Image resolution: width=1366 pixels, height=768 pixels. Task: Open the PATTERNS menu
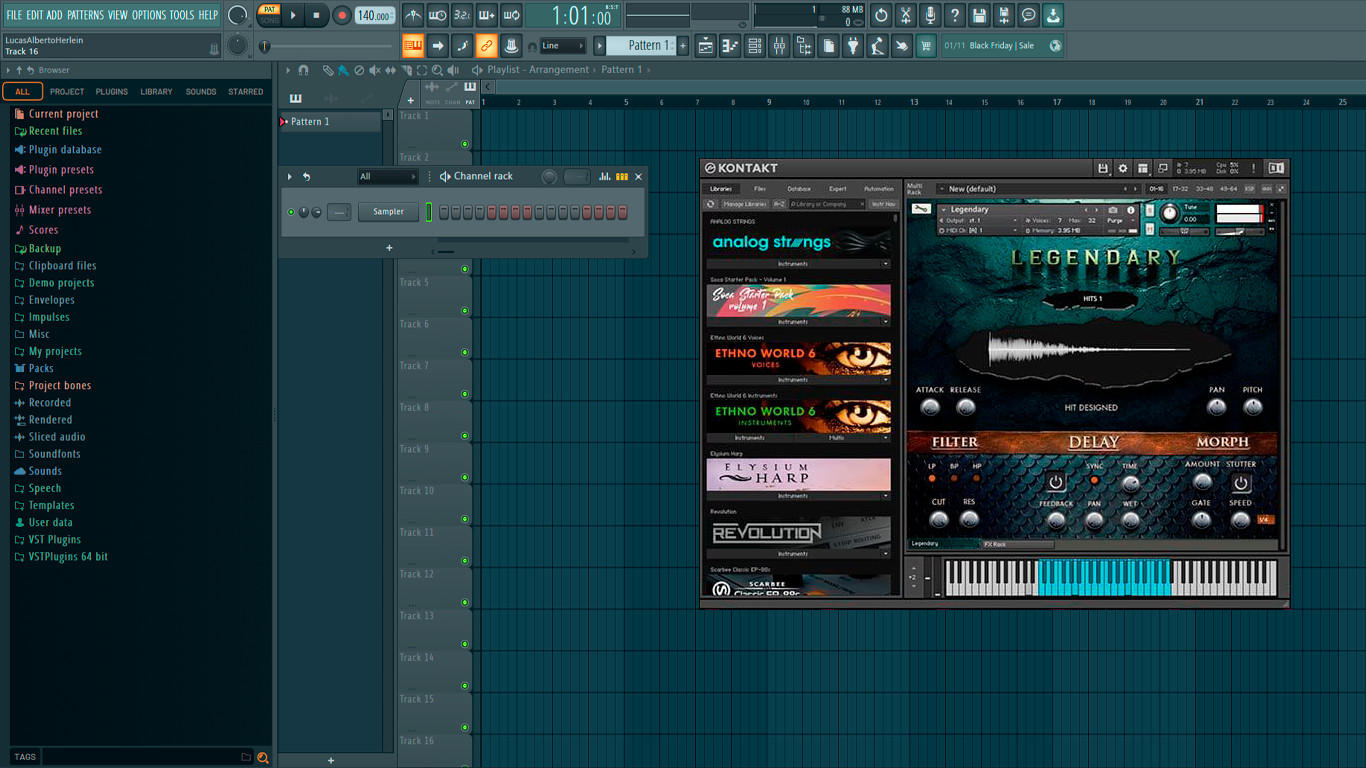pyautogui.click(x=85, y=15)
